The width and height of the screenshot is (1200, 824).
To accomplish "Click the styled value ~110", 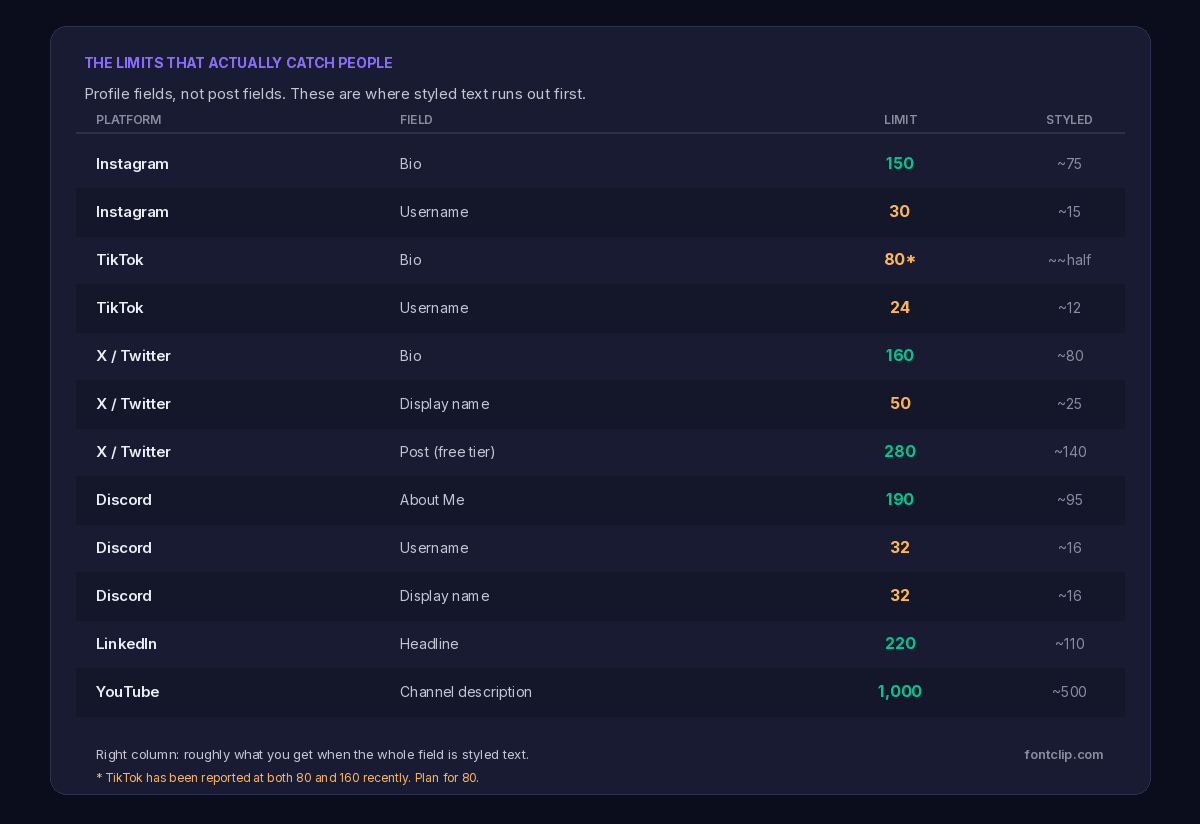I will [1069, 644].
